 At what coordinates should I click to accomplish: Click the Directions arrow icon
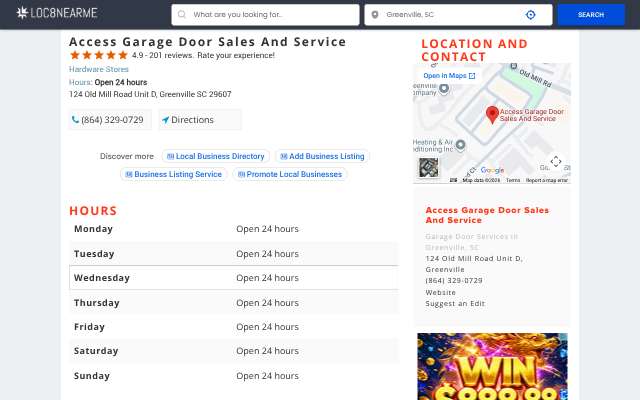(x=165, y=120)
